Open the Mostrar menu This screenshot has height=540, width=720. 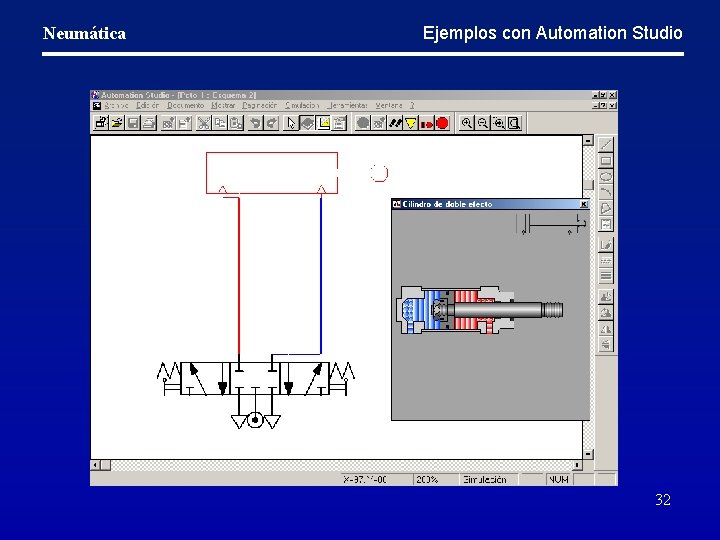(223, 106)
